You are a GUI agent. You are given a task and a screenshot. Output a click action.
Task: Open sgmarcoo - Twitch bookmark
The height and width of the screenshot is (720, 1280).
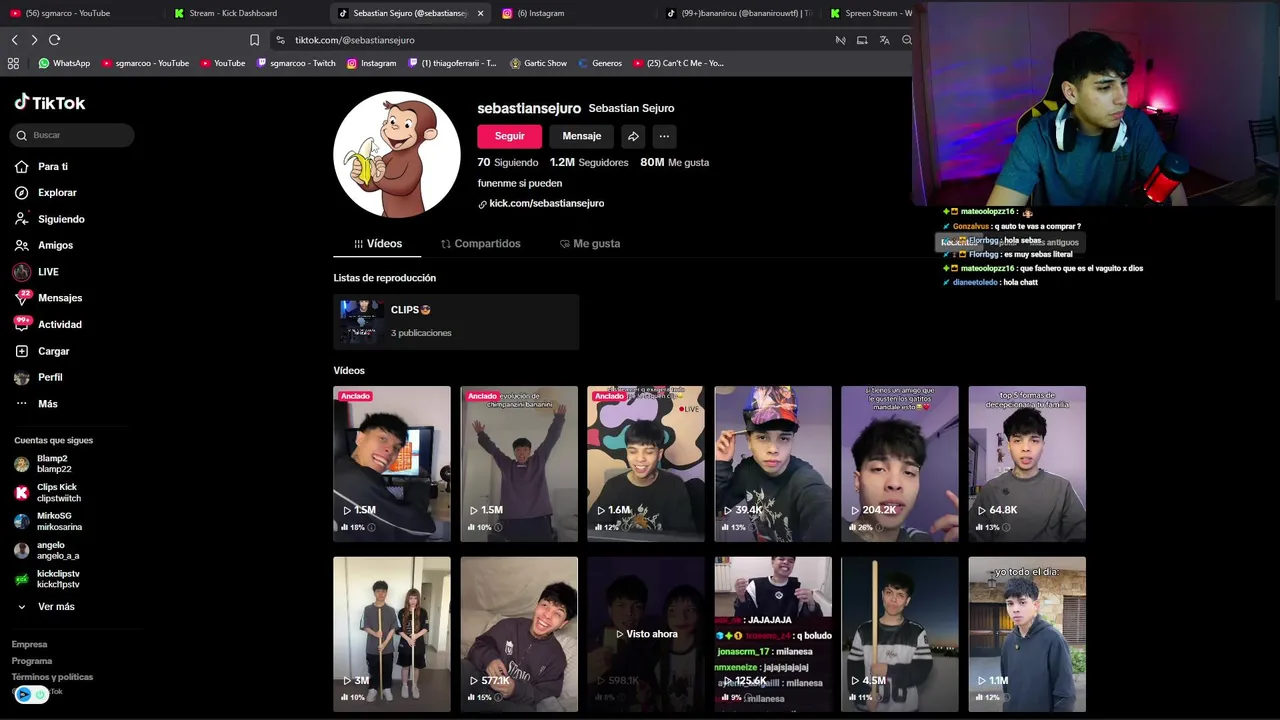pos(296,63)
